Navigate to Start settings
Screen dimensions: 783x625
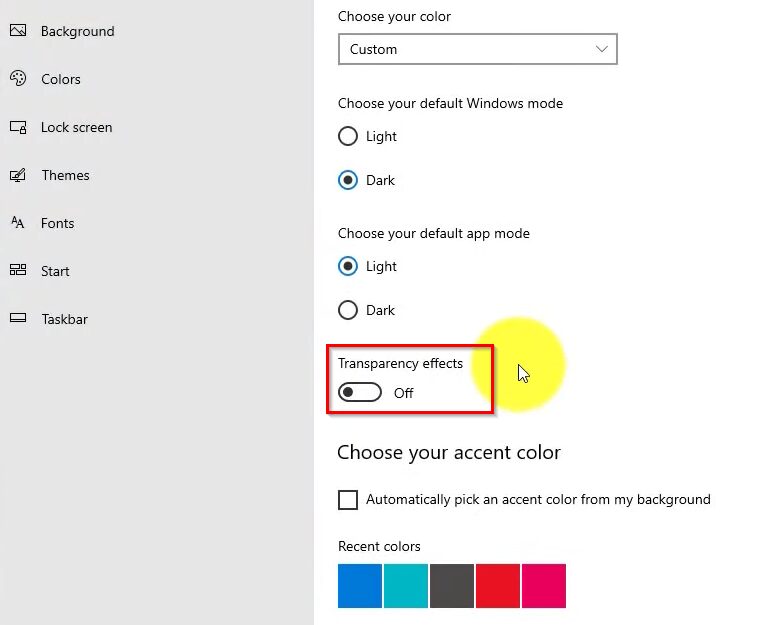pyautogui.click(x=55, y=271)
